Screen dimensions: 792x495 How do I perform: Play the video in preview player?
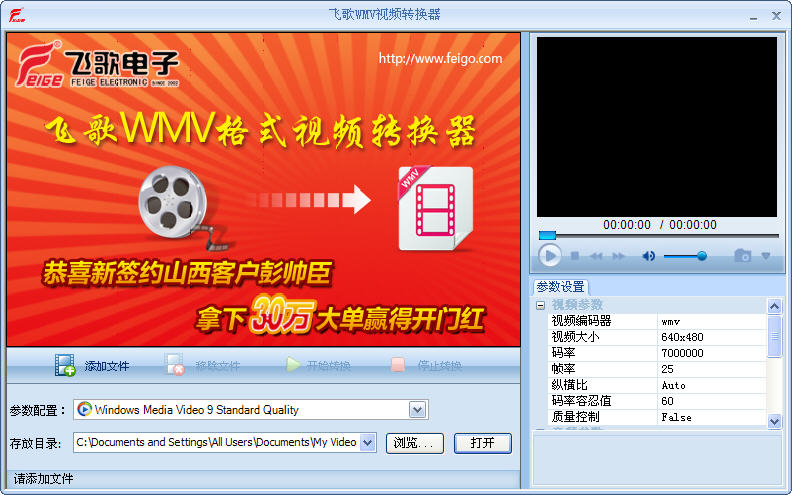click(x=550, y=256)
